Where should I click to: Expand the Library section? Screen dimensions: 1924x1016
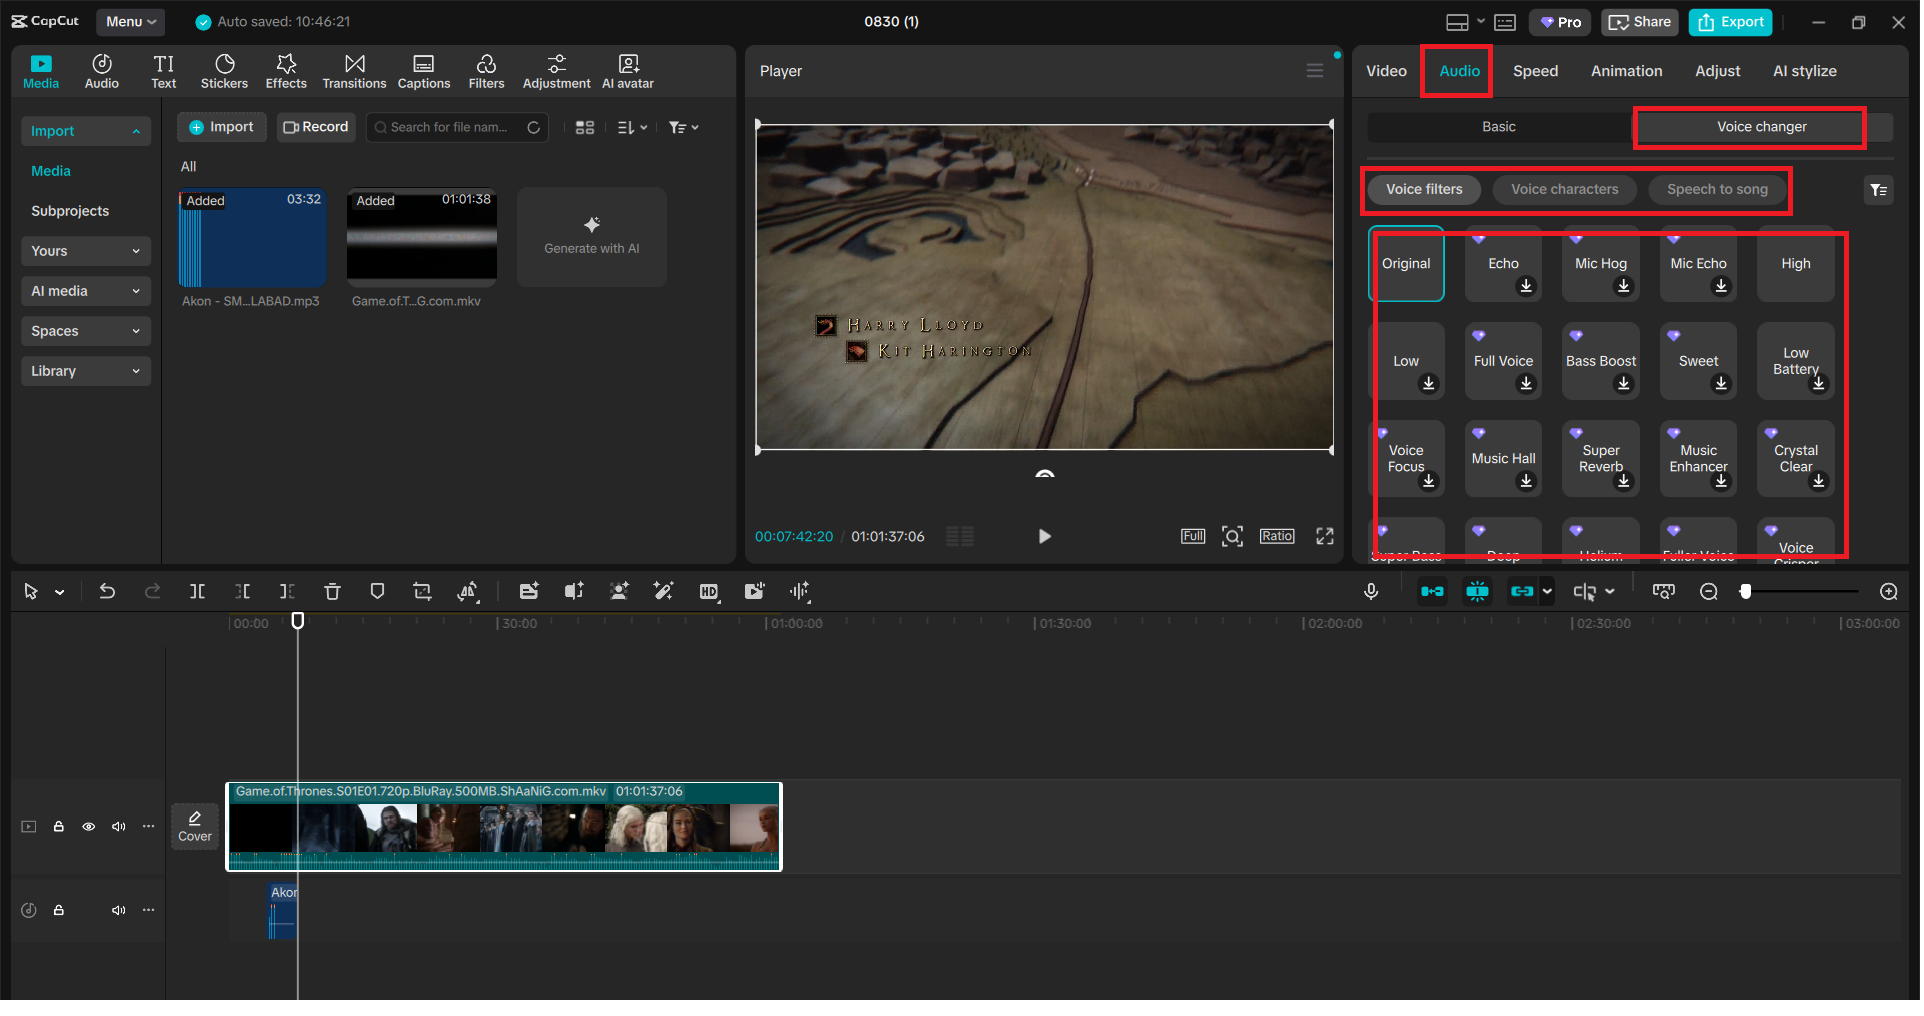(x=85, y=371)
